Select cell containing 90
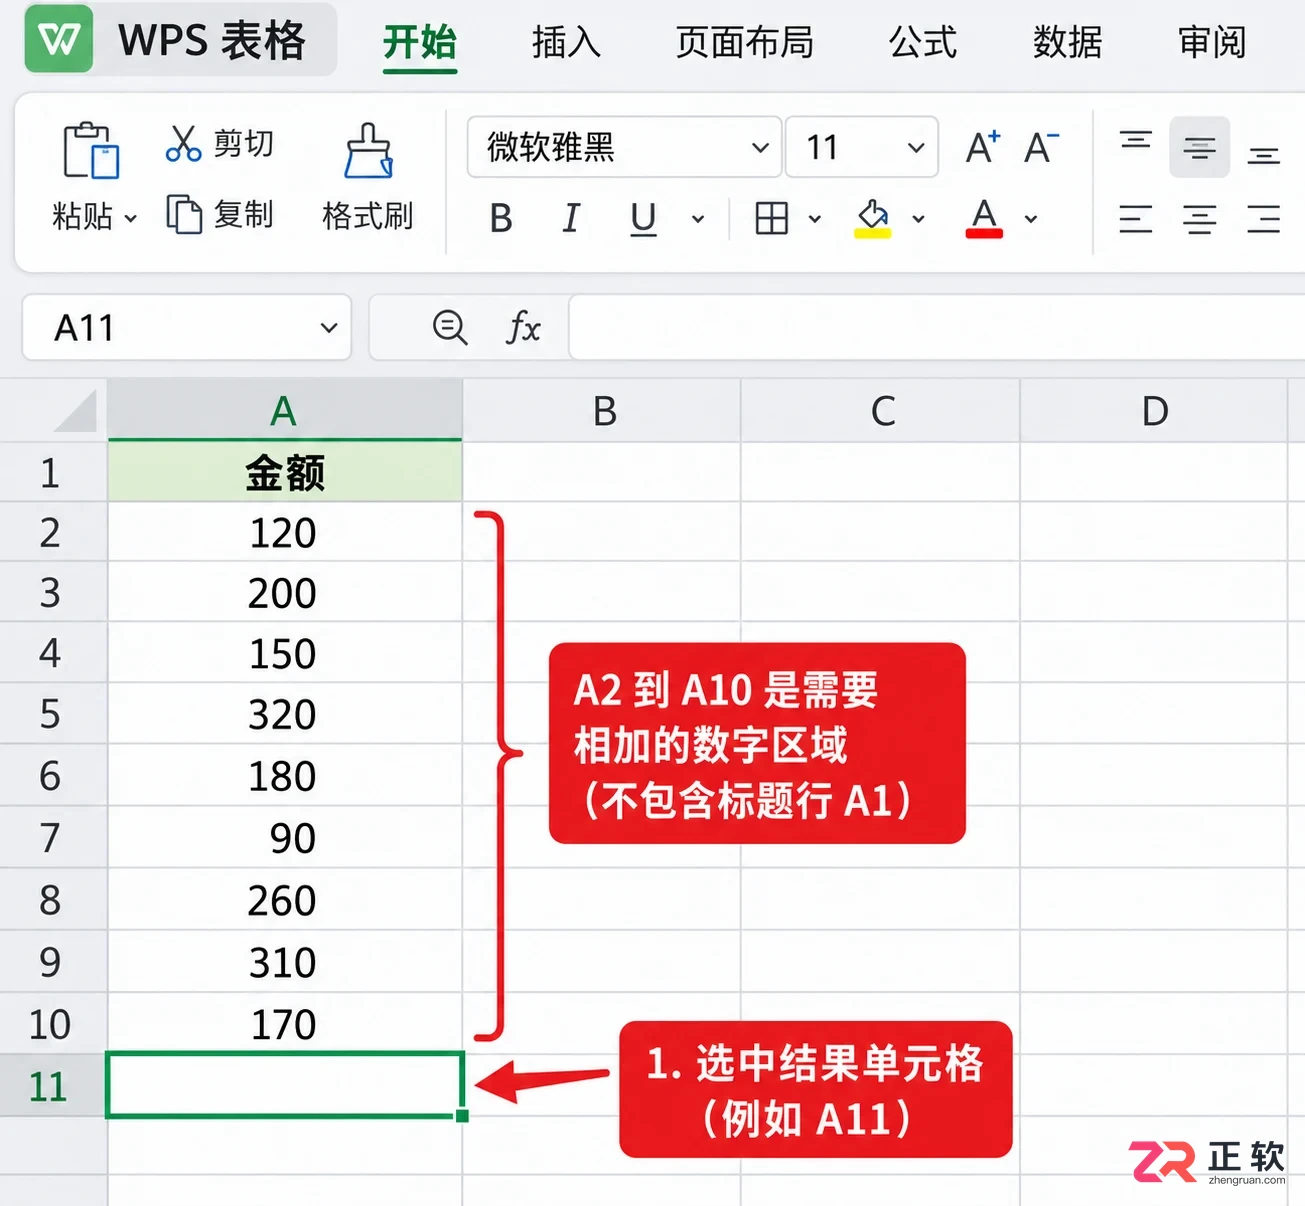The image size is (1305, 1206). pyautogui.click(x=285, y=838)
